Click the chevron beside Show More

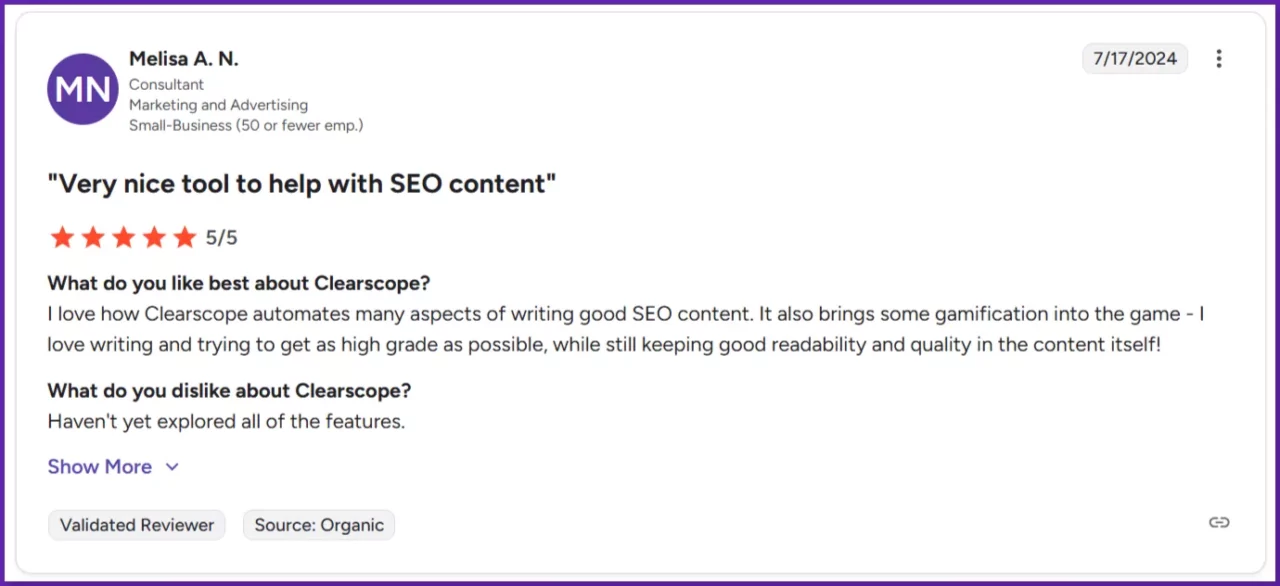[172, 467]
